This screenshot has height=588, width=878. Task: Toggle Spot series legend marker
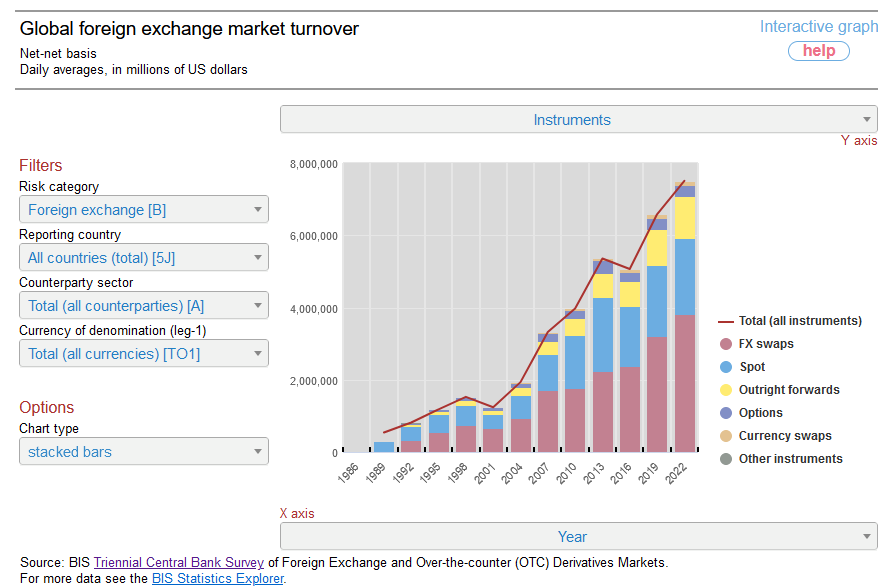coord(726,367)
